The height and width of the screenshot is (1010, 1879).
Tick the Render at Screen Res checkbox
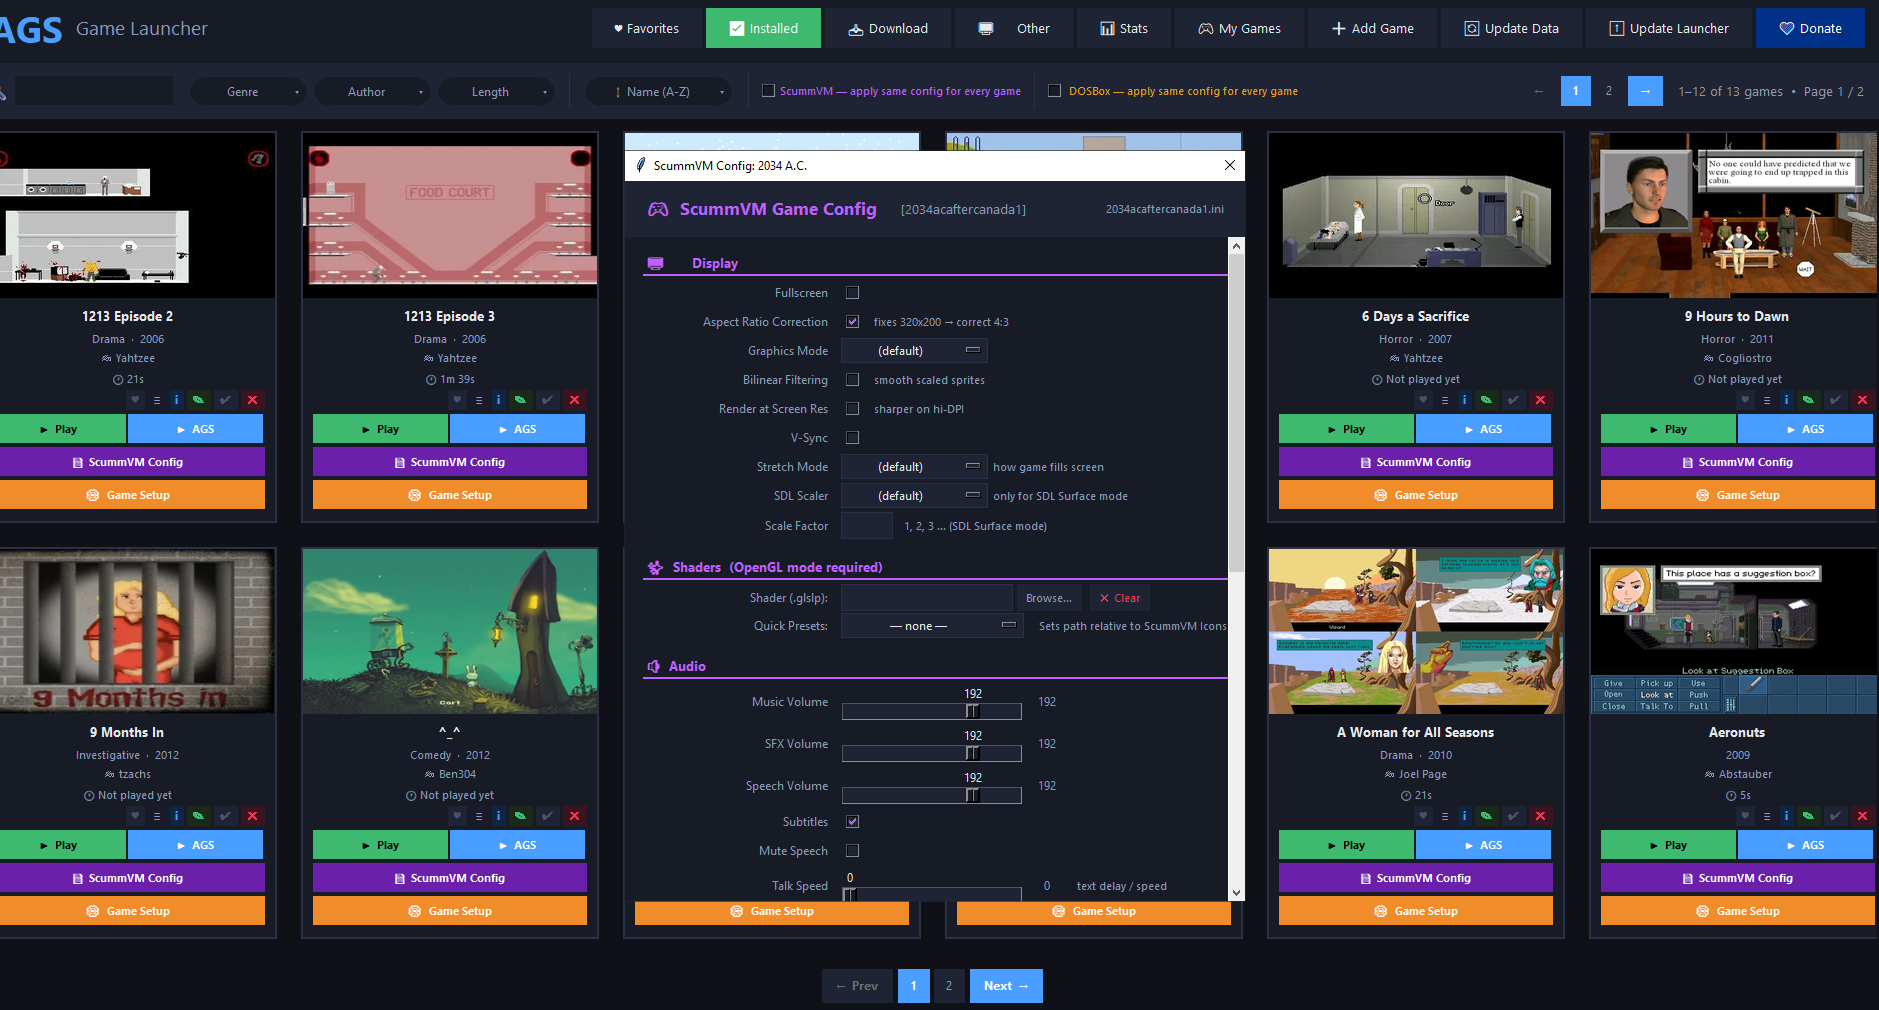coord(853,409)
